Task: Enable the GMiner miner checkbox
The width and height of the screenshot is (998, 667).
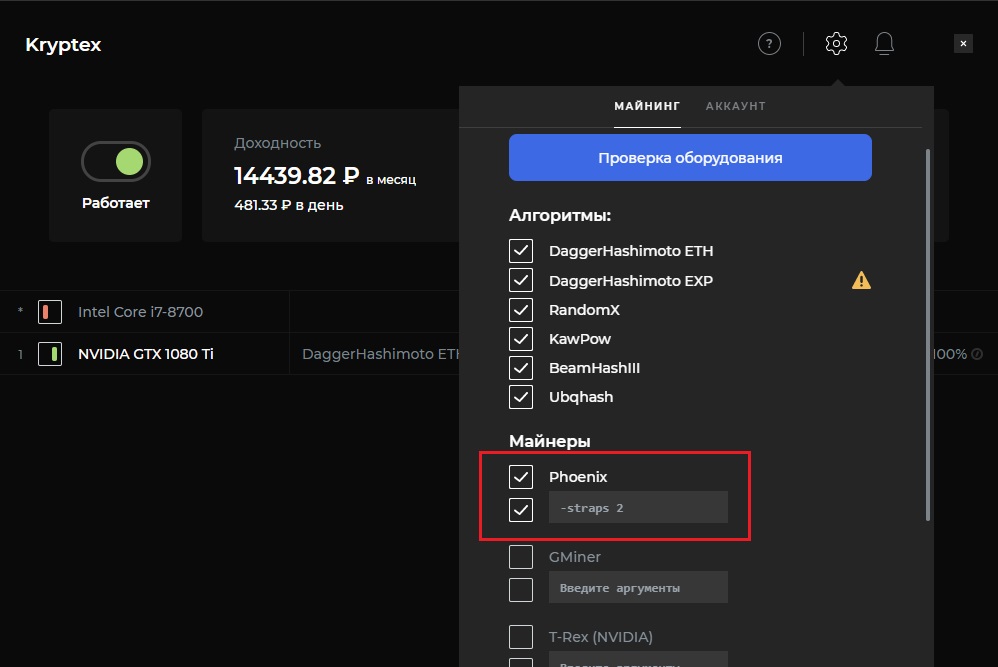Action: click(521, 557)
